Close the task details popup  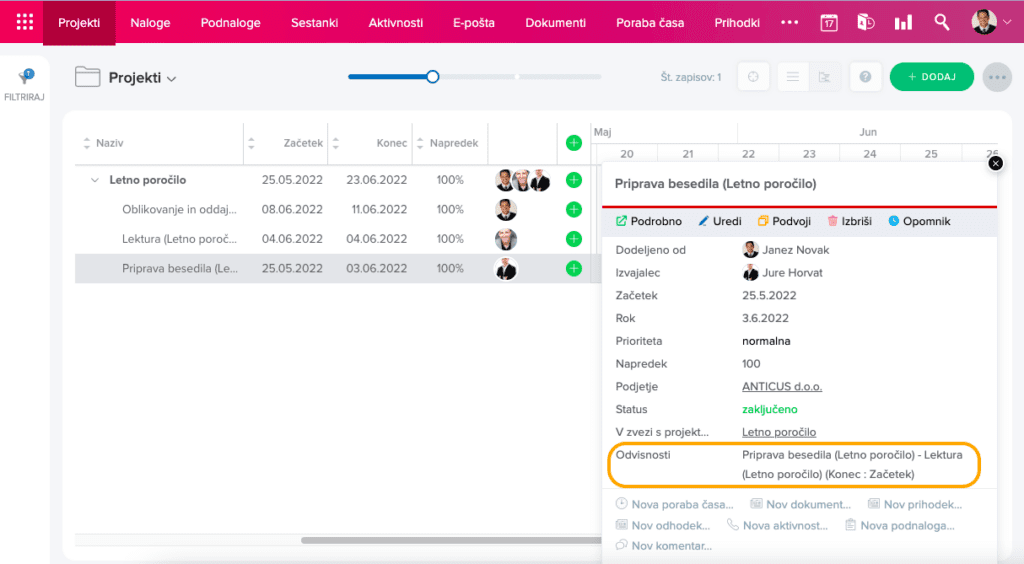click(x=995, y=163)
